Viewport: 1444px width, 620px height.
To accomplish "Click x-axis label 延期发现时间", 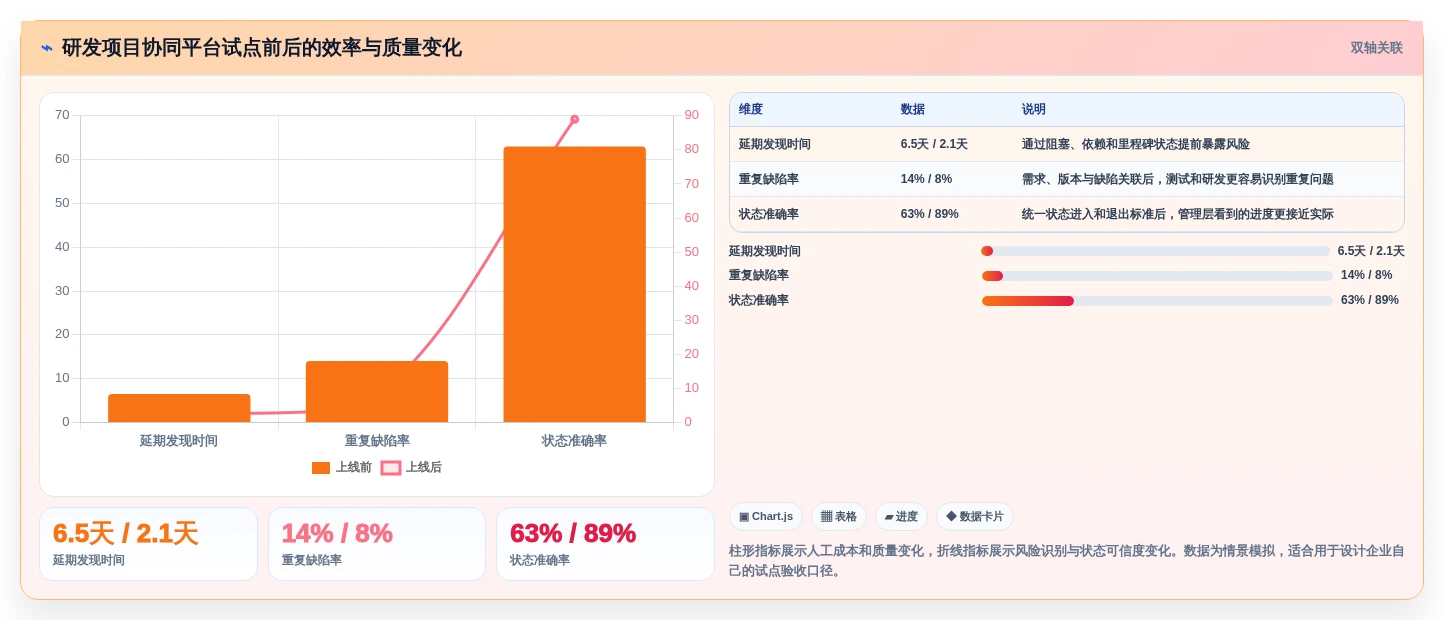I will (179, 440).
